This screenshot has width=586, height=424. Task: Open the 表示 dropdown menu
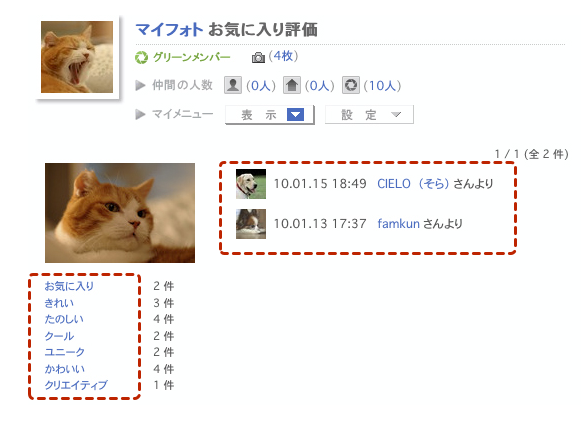(270, 115)
